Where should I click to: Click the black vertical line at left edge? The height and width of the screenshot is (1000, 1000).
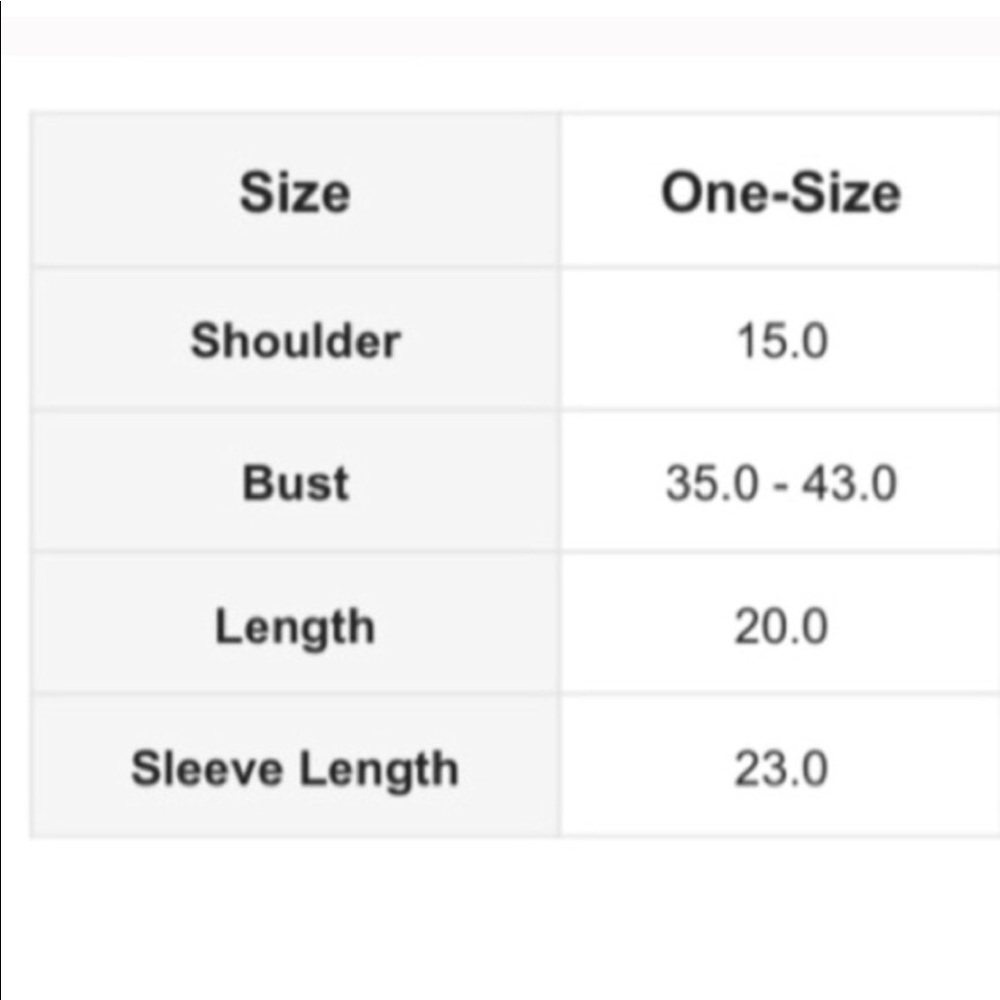(x=1, y=500)
